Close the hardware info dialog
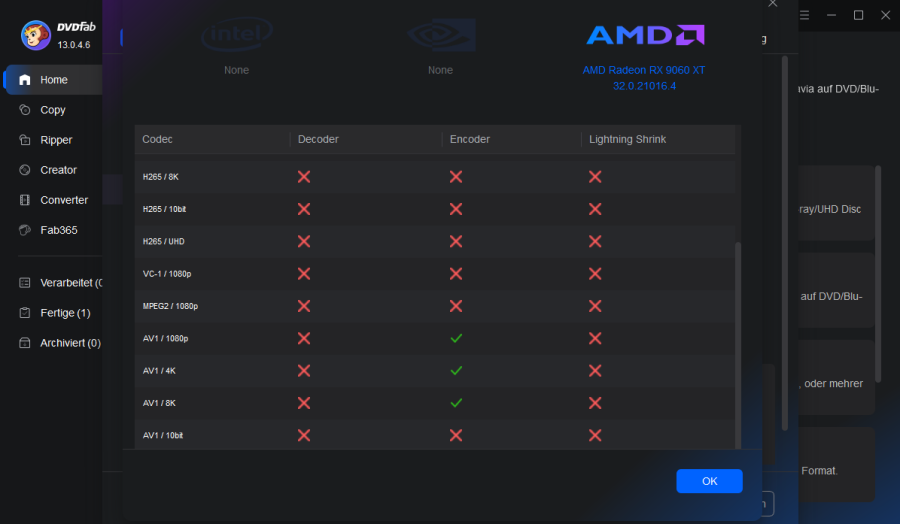This screenshot has height=524, width=900. pyautogui.click(x=772, y=4)
